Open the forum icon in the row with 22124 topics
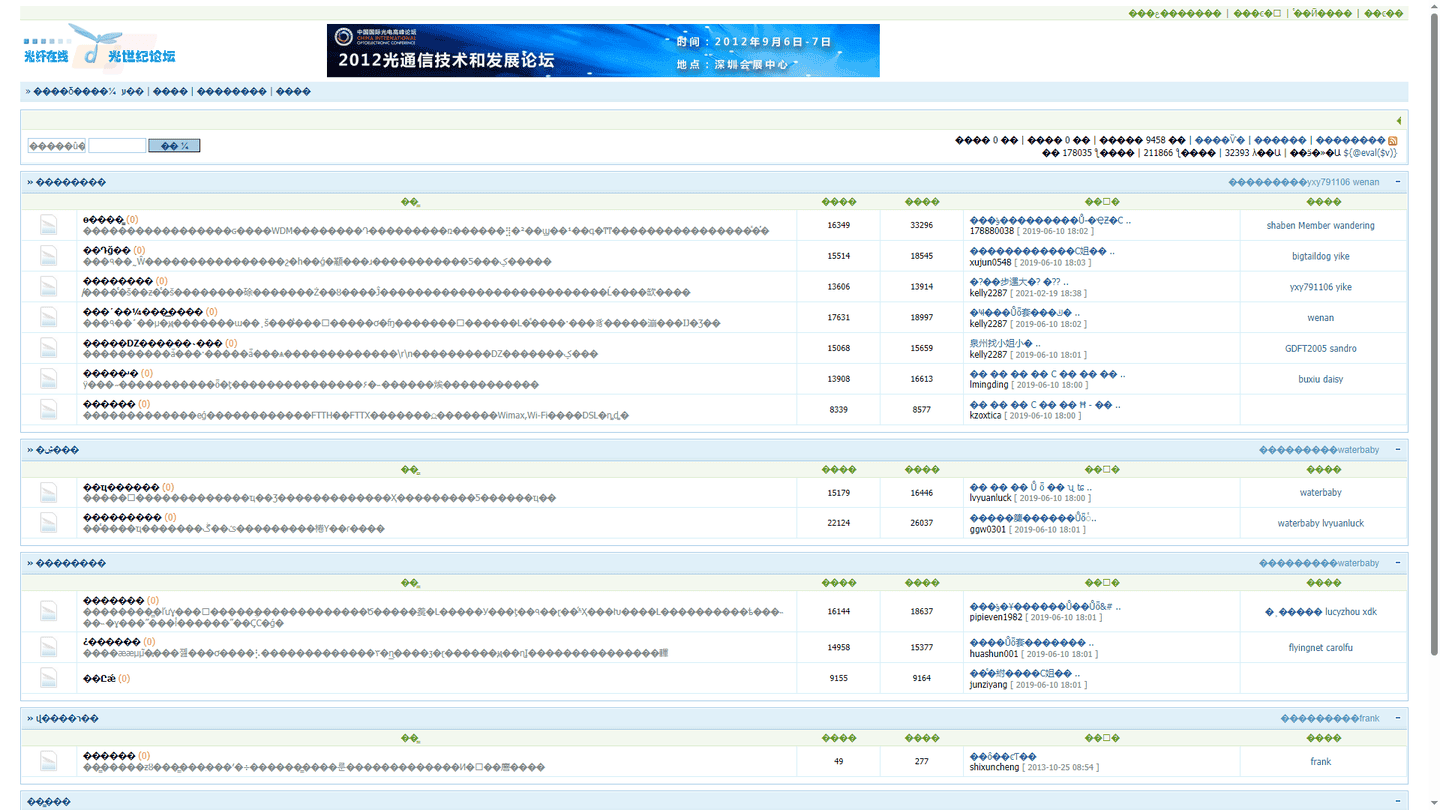This screenshot has width=1440, height=810. (48, 523)
